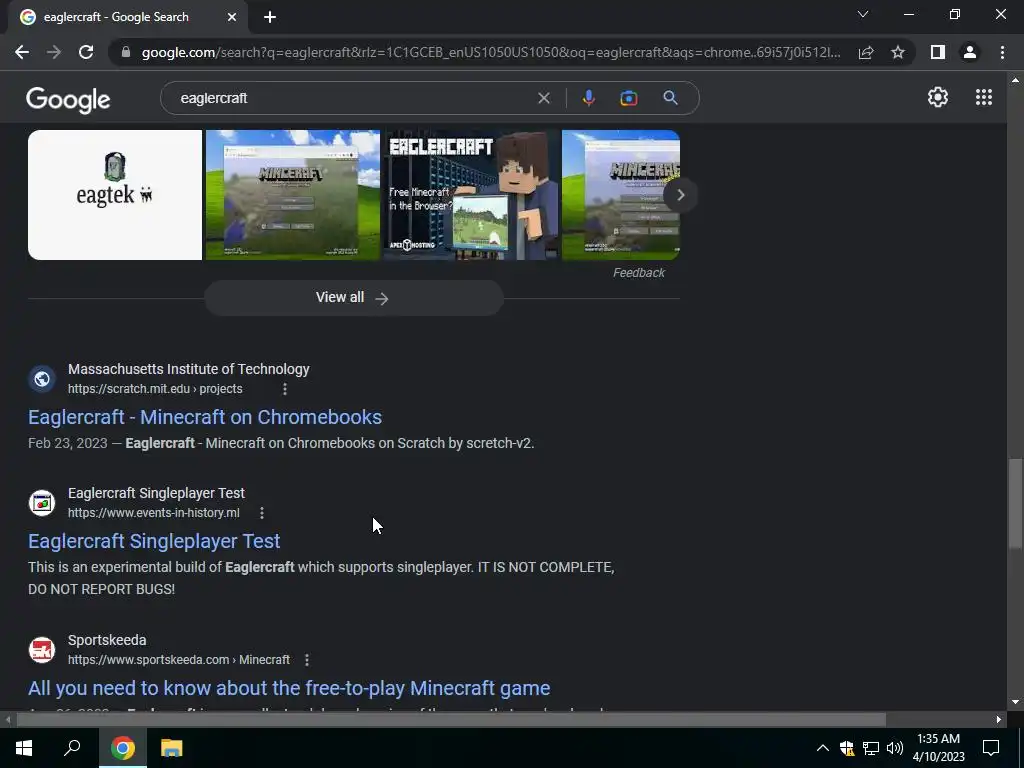The height and width of the screenshot is (768, 1024).
Task: Close the eaglercraft Google Search tab
Action: coord(231,17)
